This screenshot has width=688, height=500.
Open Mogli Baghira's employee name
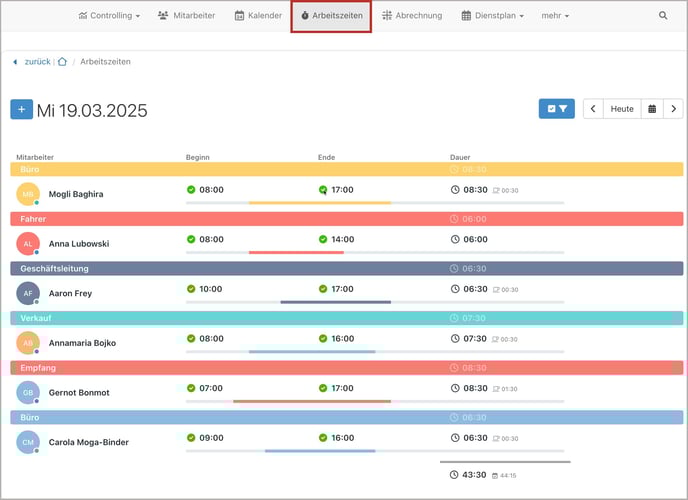coord(76,194)
